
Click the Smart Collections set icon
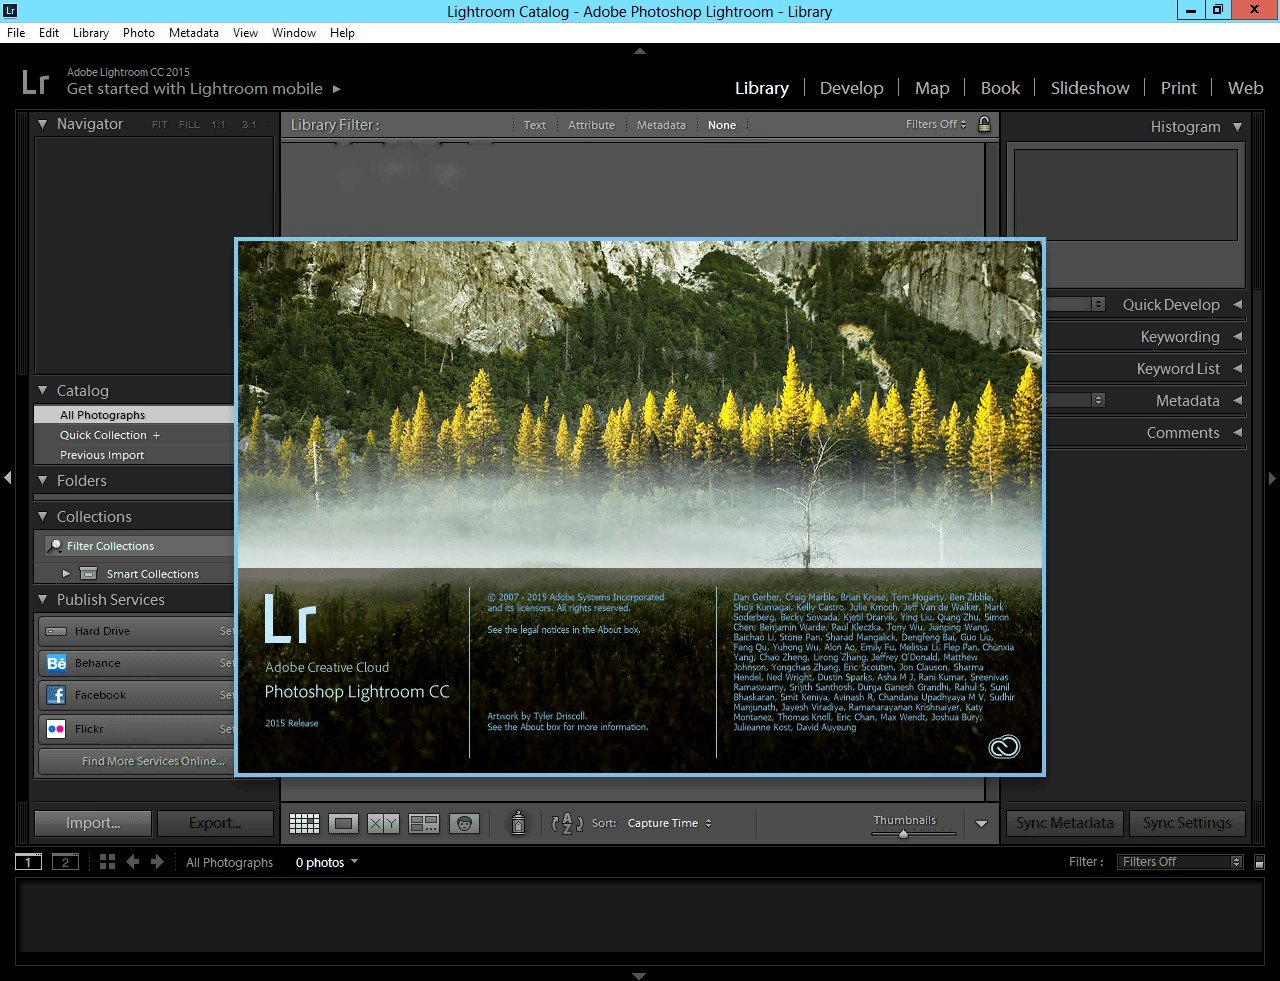88,574
